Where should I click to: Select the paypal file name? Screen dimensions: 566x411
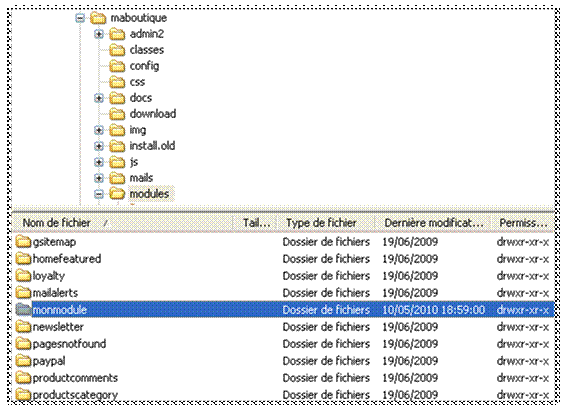tap(49, 361)
